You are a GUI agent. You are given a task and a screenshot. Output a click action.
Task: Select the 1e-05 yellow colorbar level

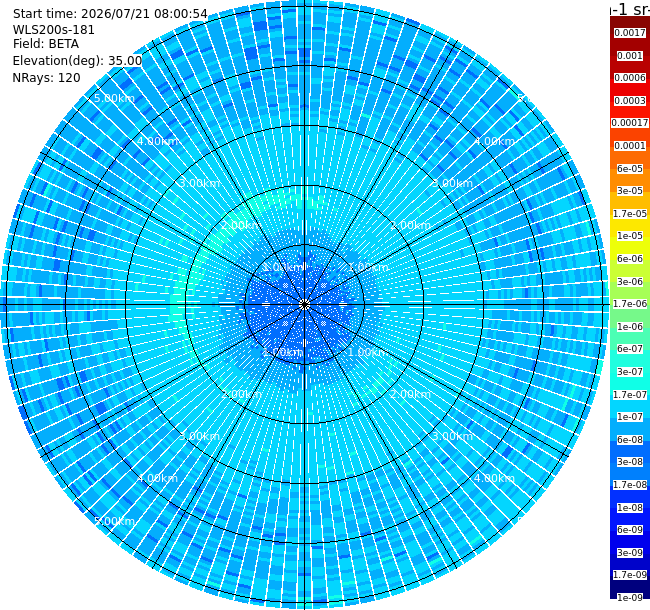tap(630, 236)
